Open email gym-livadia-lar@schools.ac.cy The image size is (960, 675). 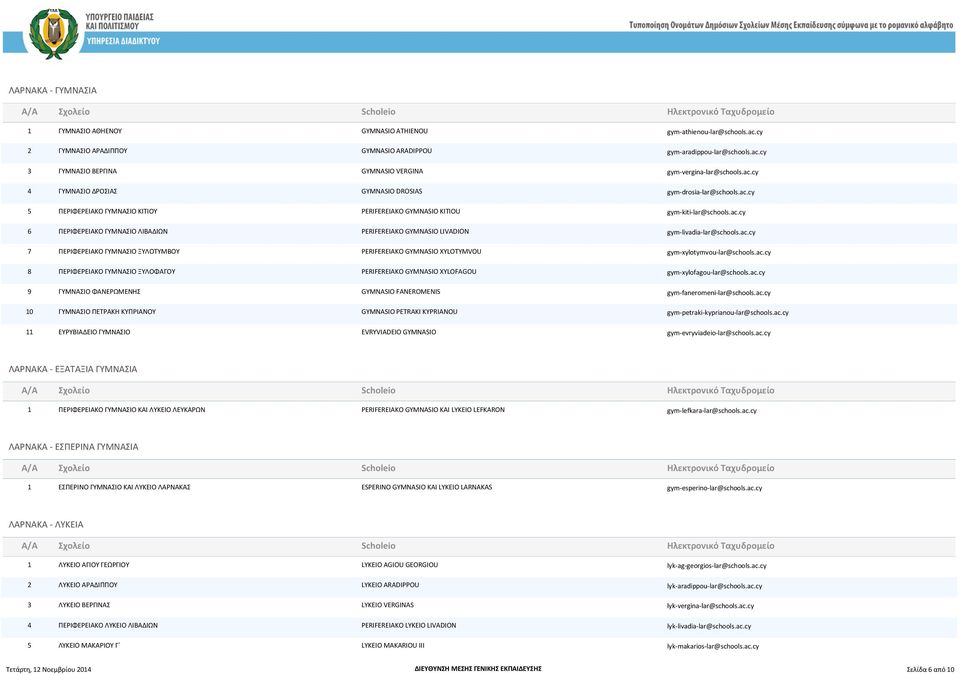pos(711,233)
